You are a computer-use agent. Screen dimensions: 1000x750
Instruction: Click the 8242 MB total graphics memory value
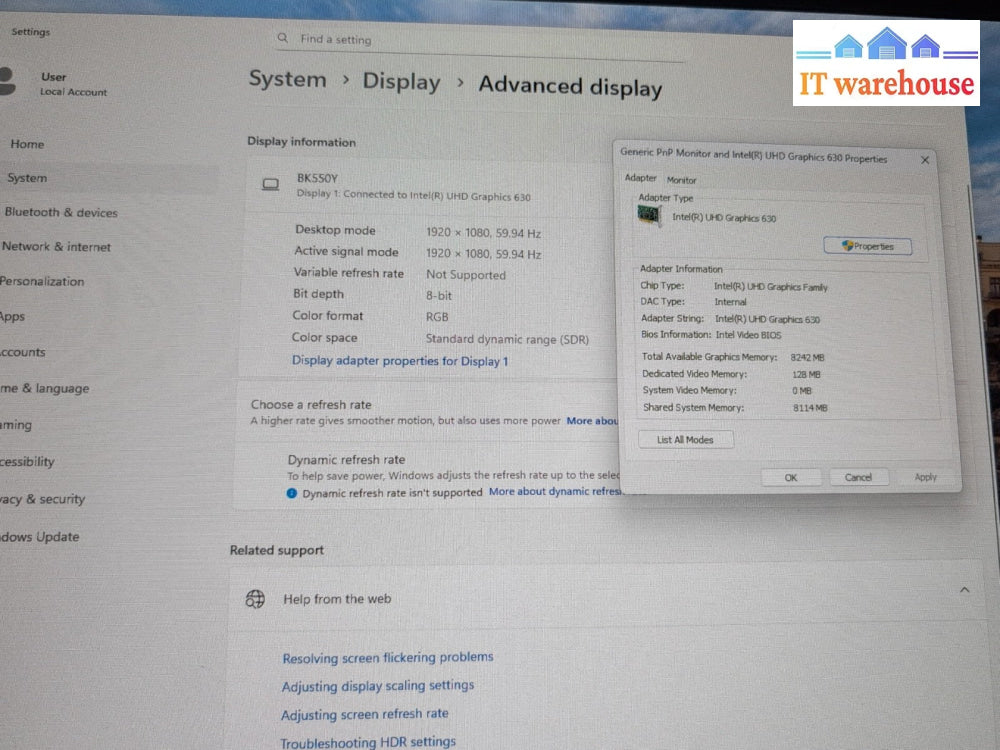(x=807, y=358)
